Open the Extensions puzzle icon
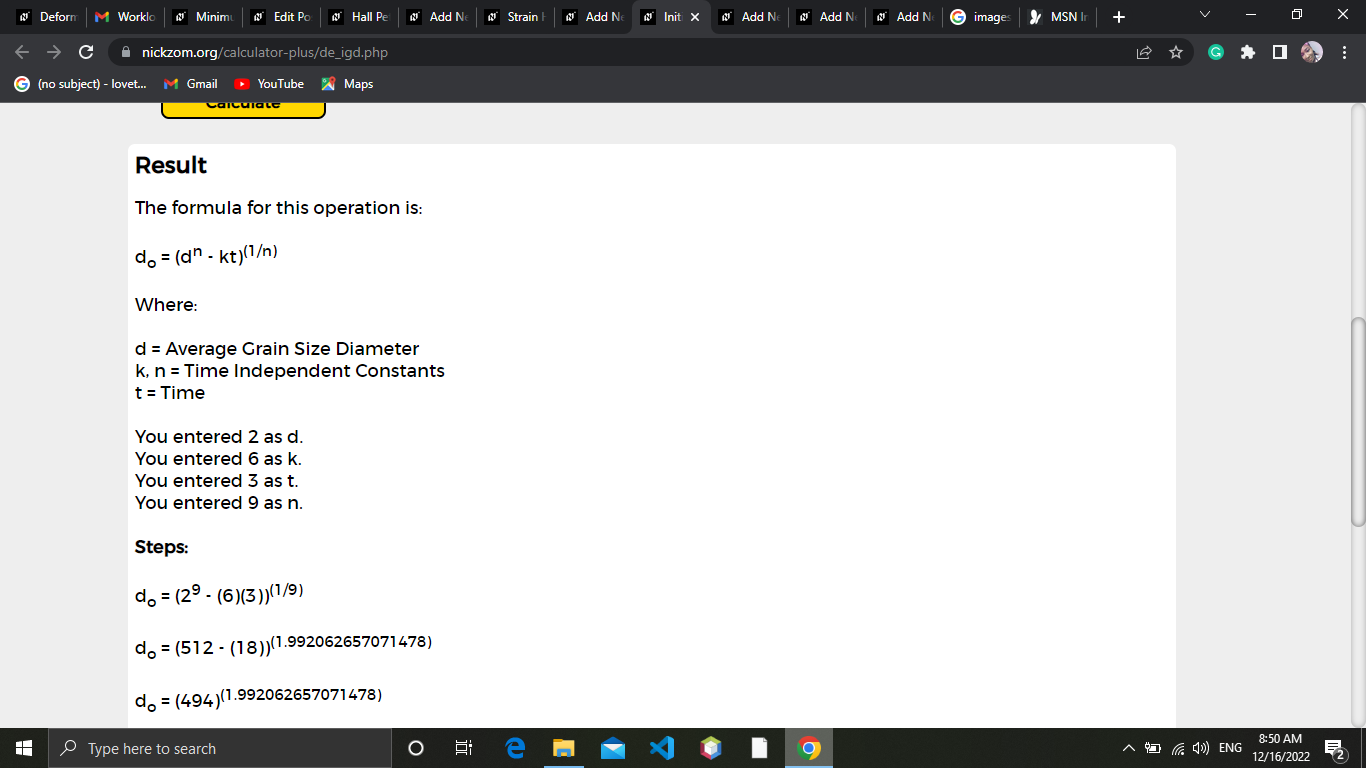The width and height of the screenshot is (1366, 768). tap(1248, 52)
